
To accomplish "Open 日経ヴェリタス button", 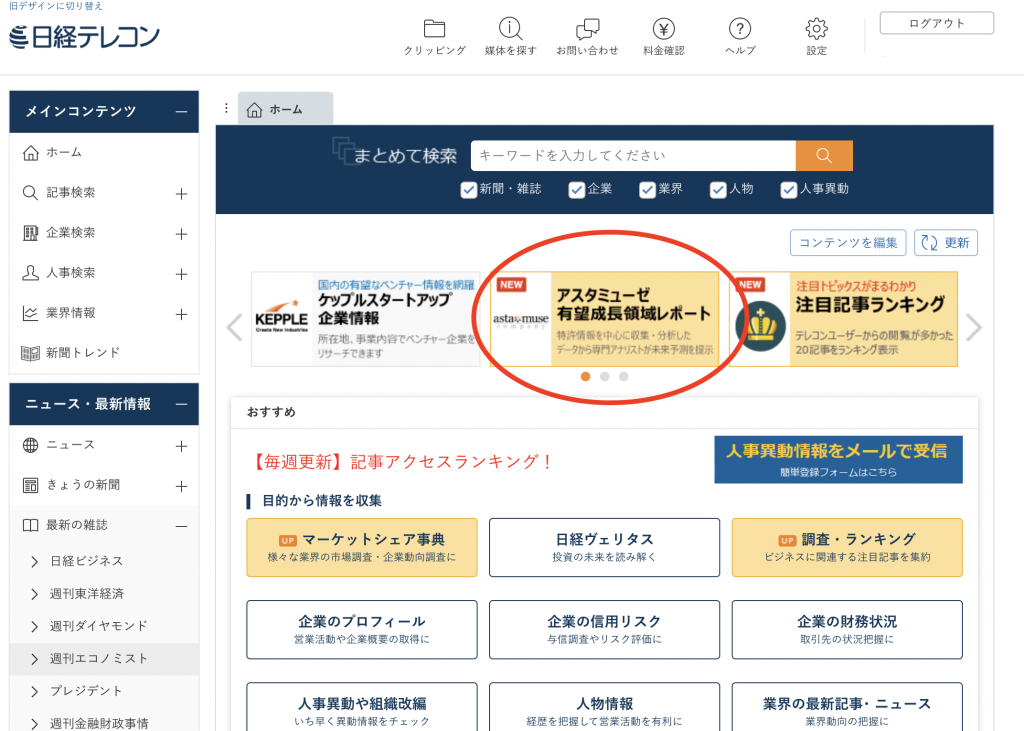I will point(604,547).
